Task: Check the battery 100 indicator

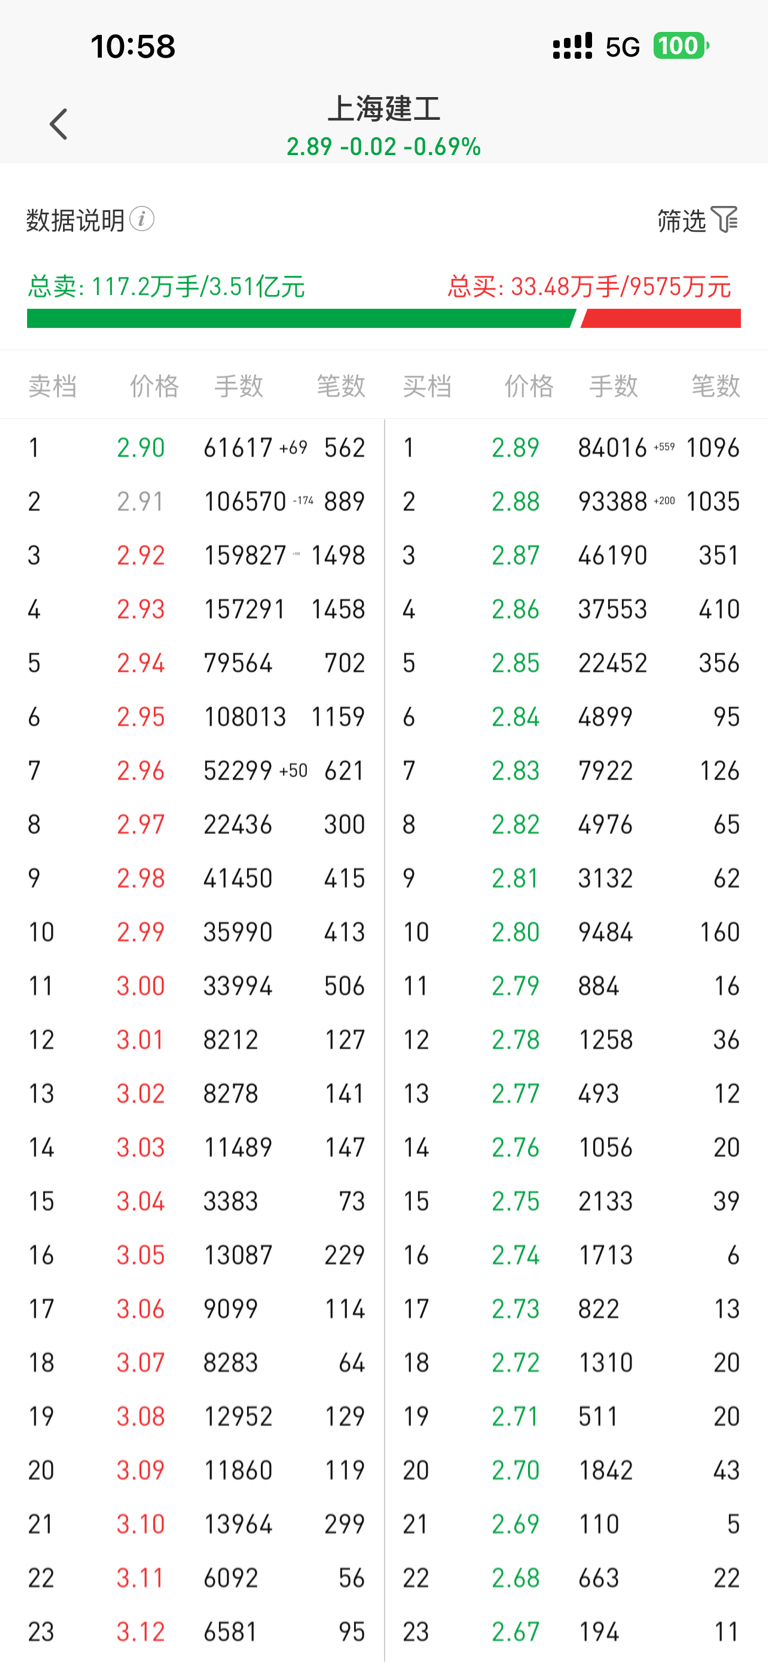Action: (681, 46)
